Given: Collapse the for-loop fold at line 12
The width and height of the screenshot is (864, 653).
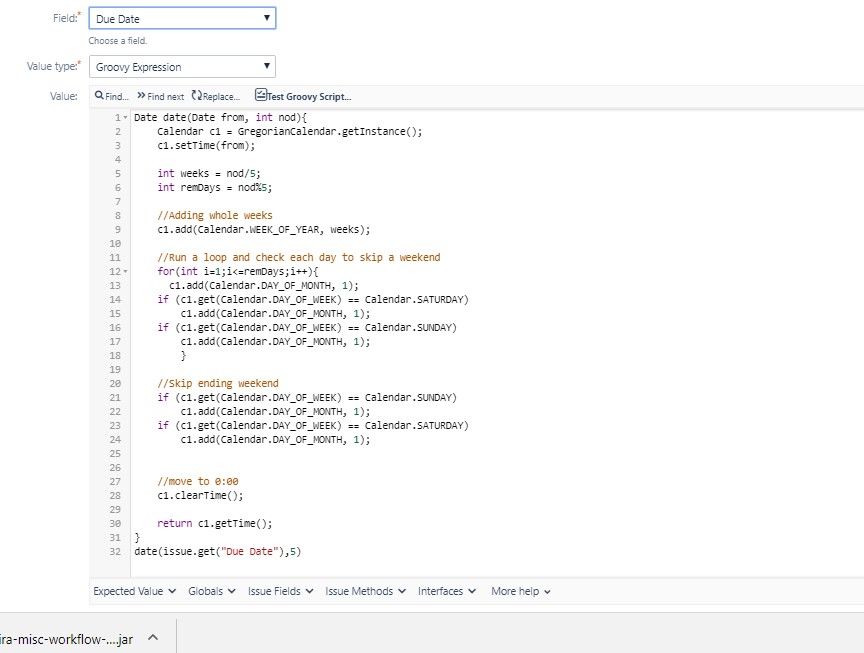Looking at the screenshot, I should pyautogui.click(x=125, y=271).
